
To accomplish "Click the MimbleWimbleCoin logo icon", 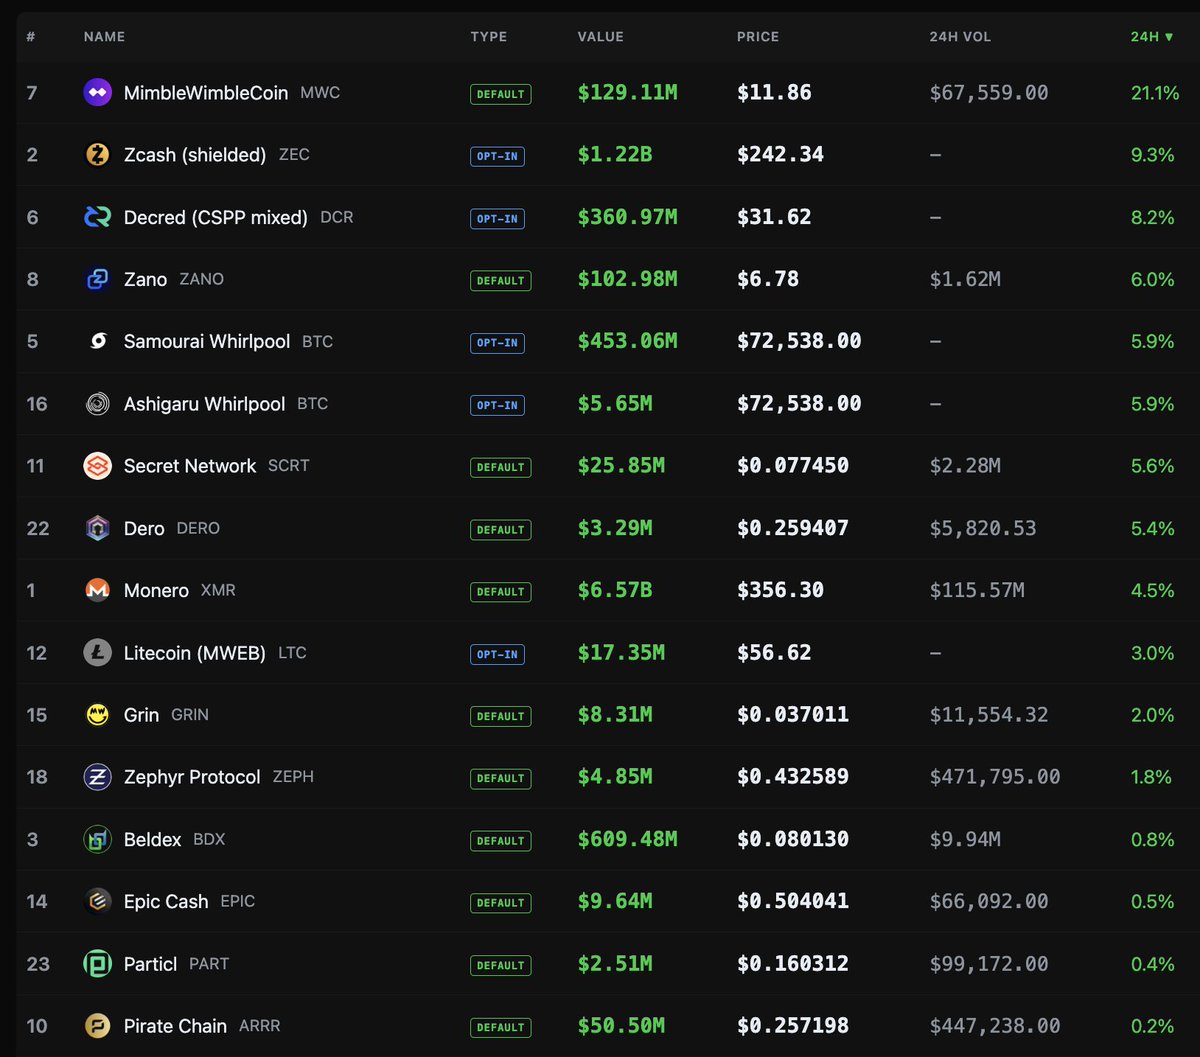I will tap(97, 93).
